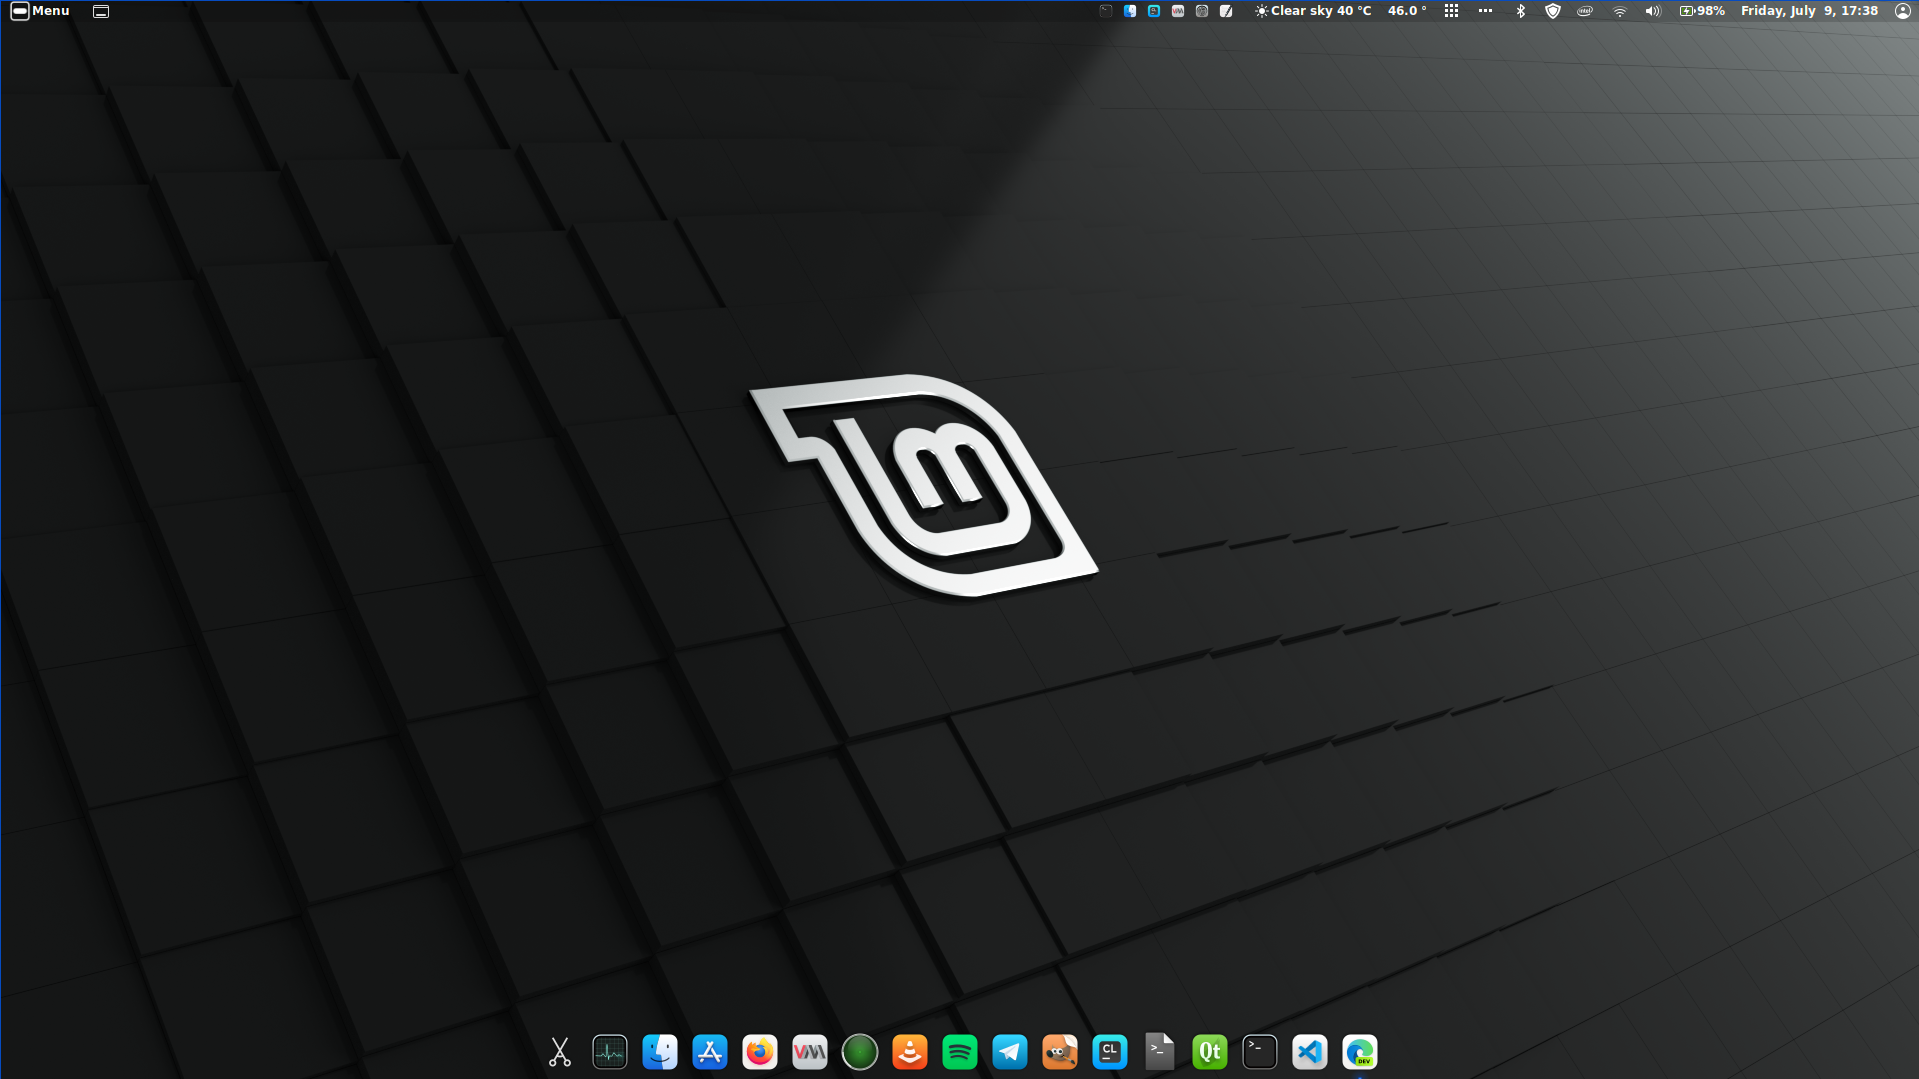Open the shell script file icon in dock
Image resolution: width=1919 pixels, height=1079 pixels.
[x=1160, y=1052]
